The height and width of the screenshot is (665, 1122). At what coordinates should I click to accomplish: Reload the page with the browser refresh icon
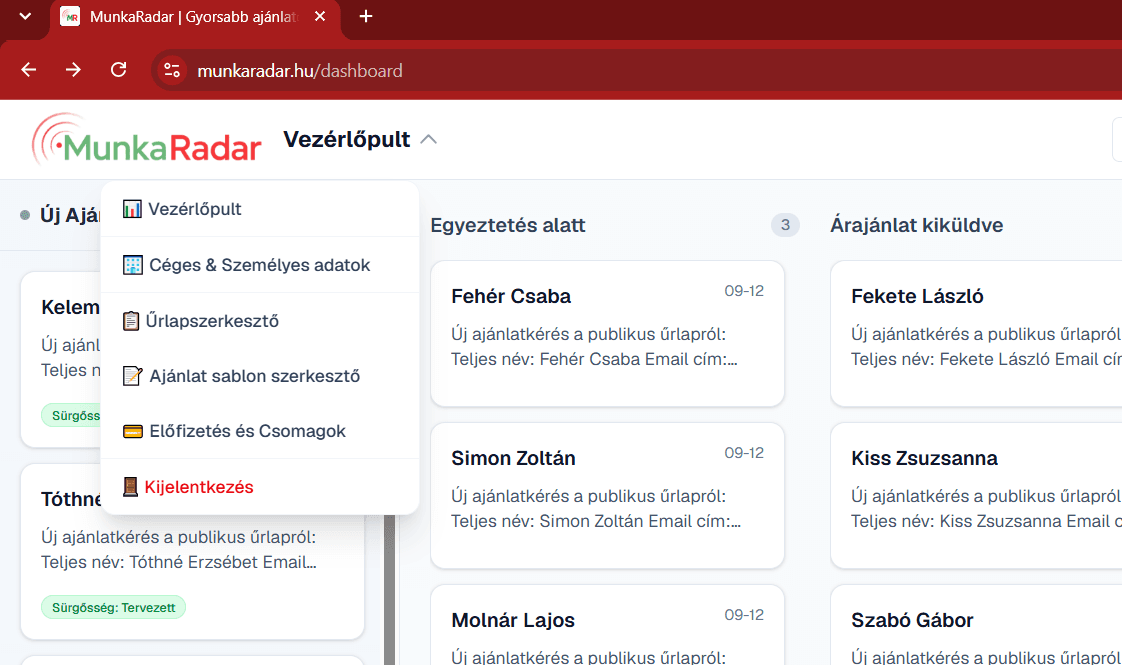coord(119,70)
